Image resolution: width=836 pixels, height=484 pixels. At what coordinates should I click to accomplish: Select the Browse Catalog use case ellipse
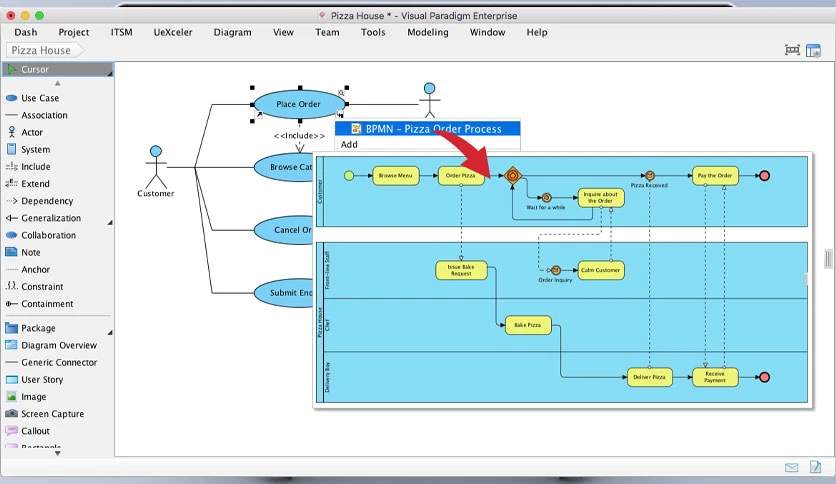(x=284, y=167)
